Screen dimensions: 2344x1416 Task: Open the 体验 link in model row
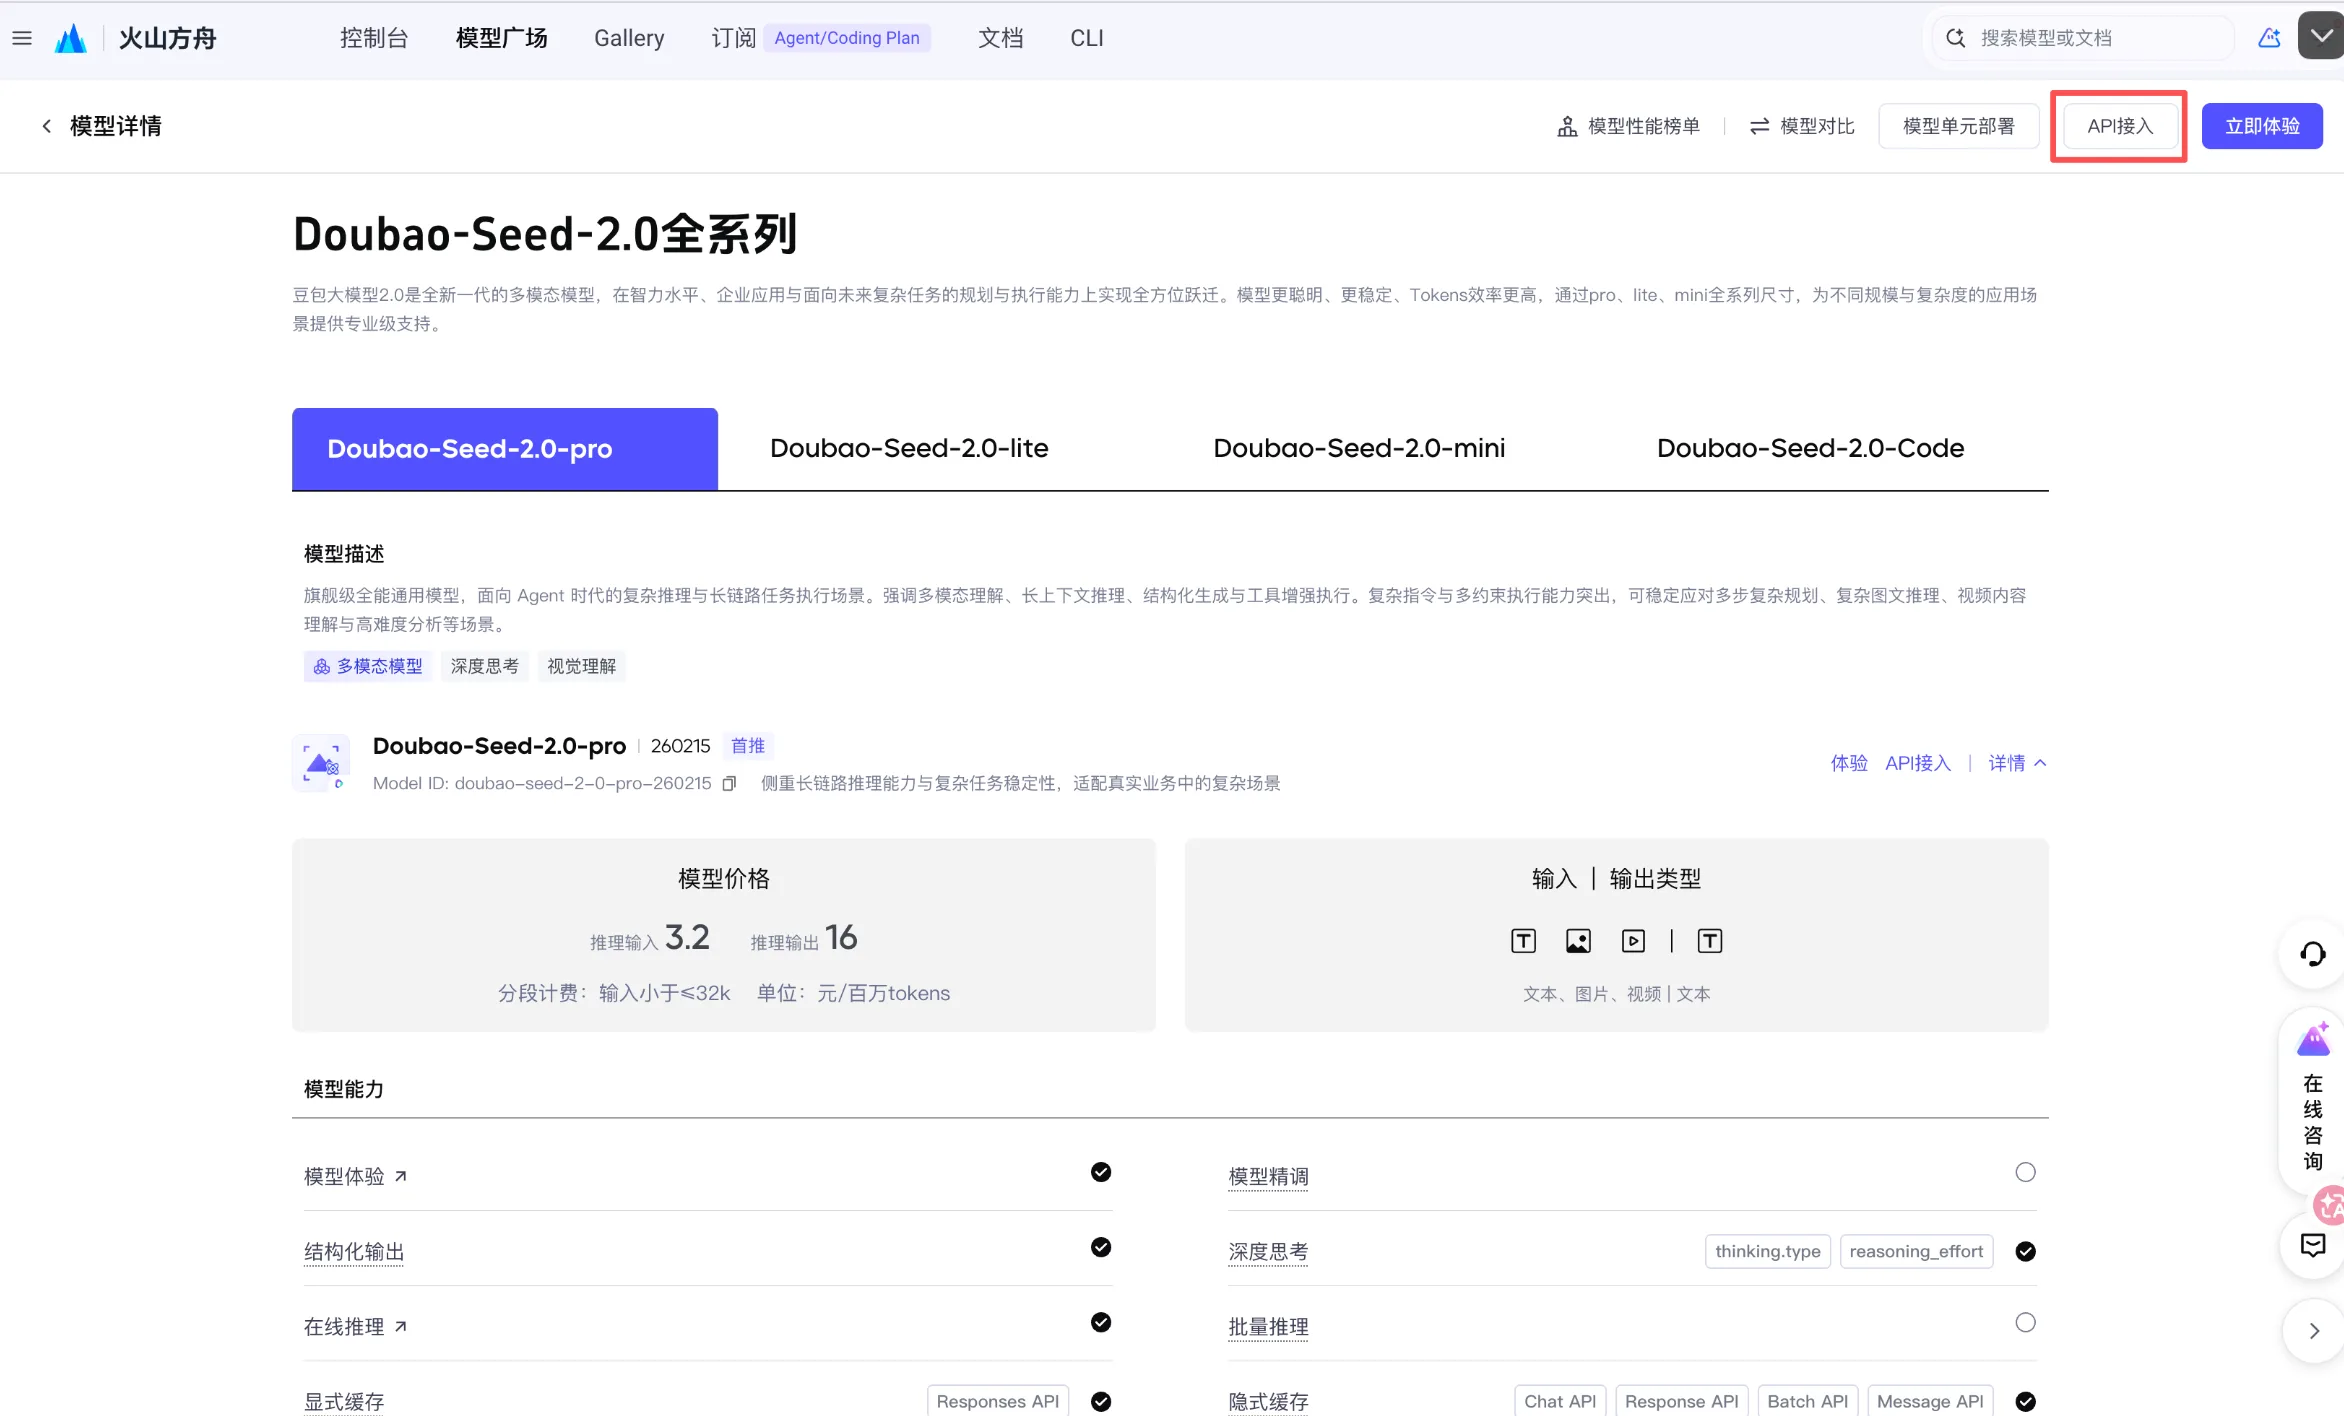click(x=1849, y=763)
